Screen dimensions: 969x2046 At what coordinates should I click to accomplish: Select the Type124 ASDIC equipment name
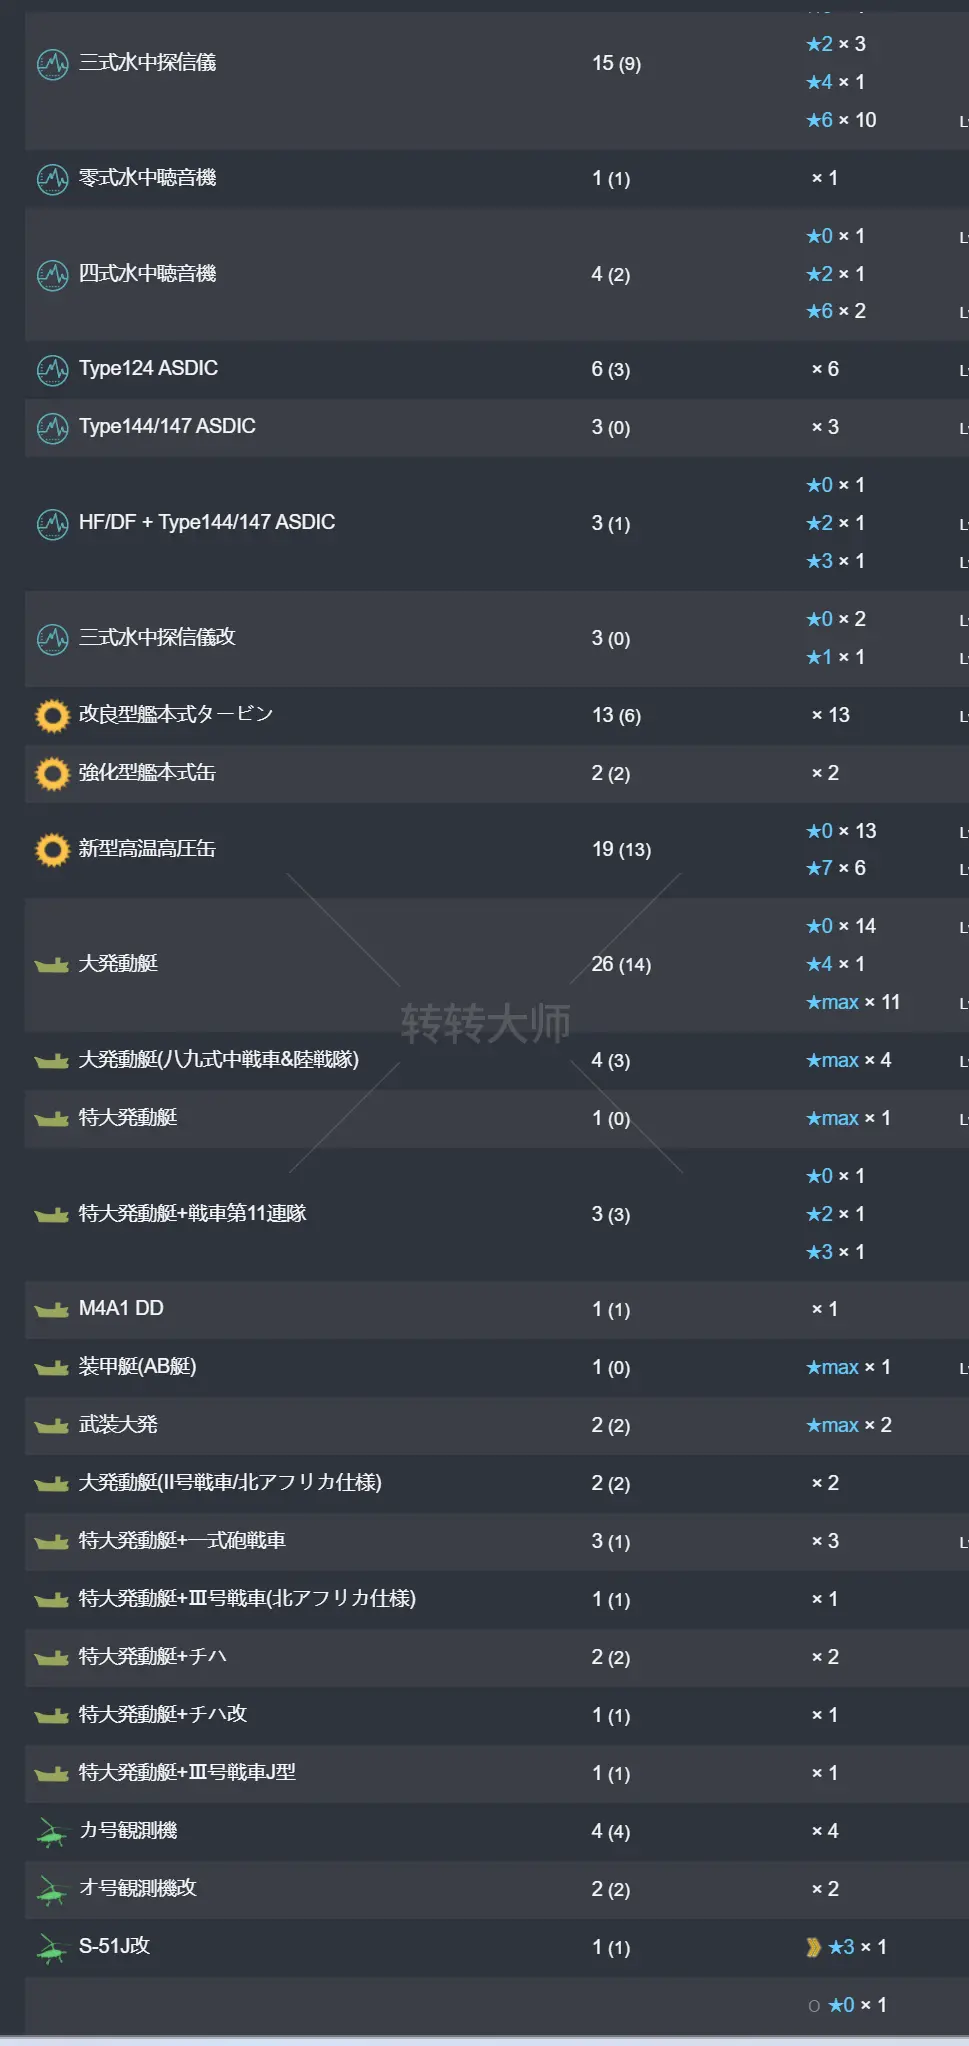tap(149, 368)
